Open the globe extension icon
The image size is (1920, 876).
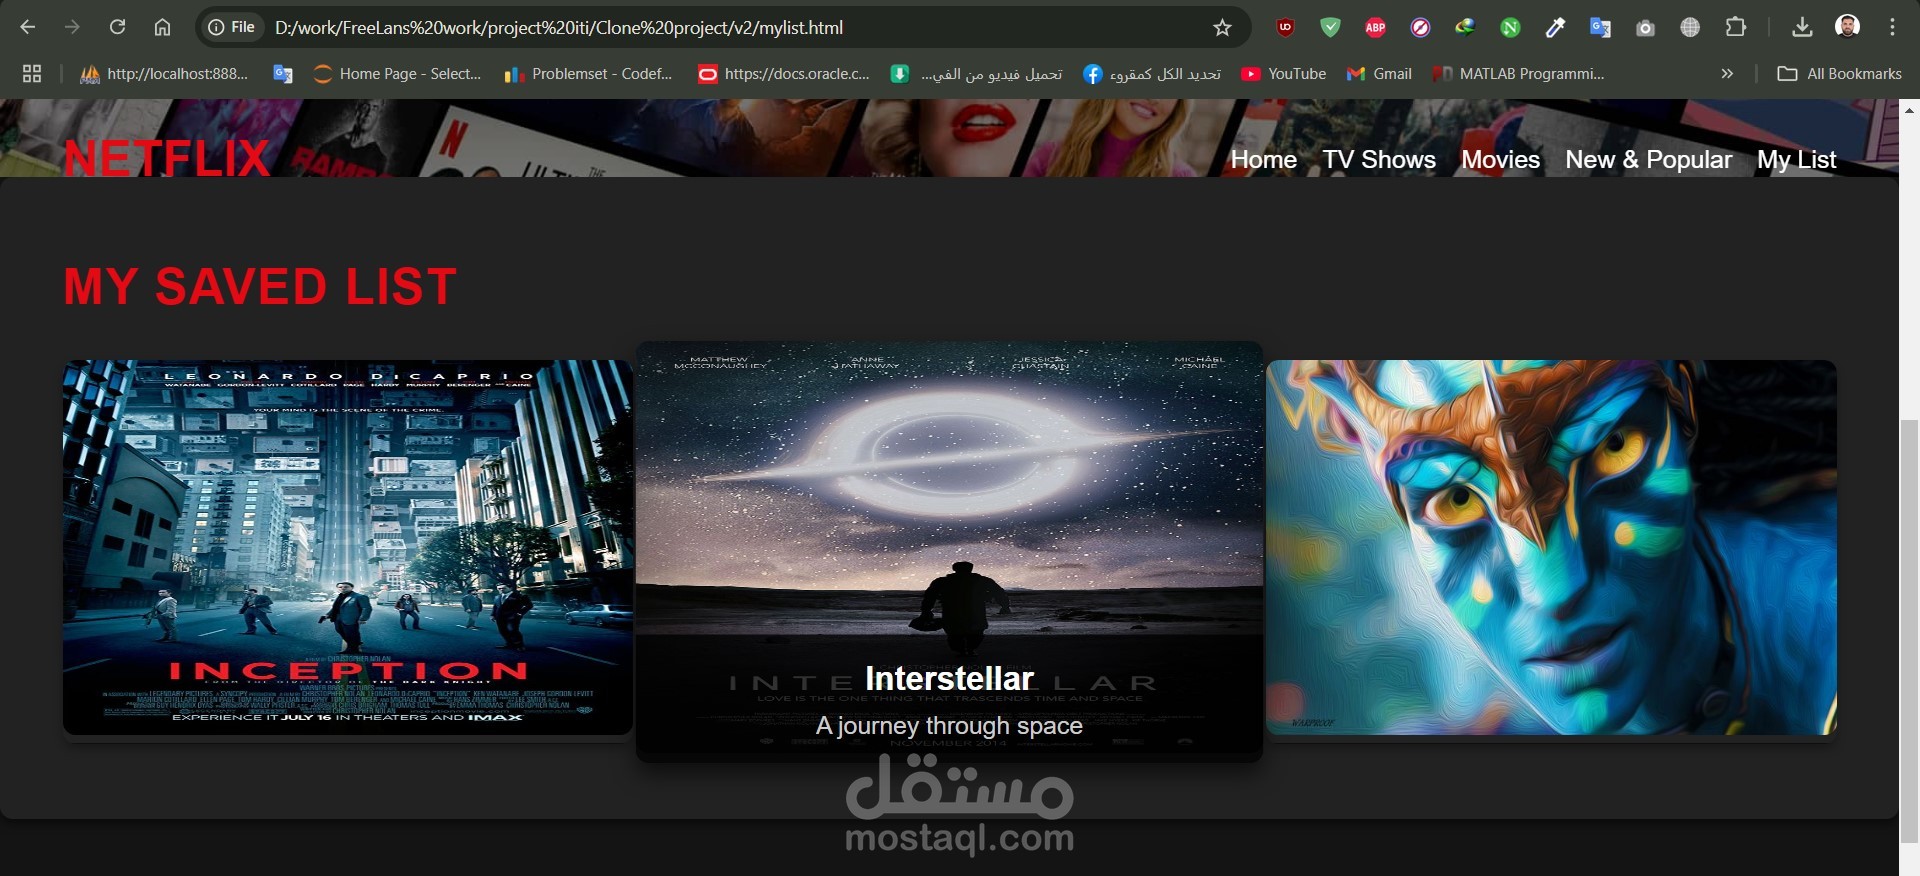(1690, 27)
